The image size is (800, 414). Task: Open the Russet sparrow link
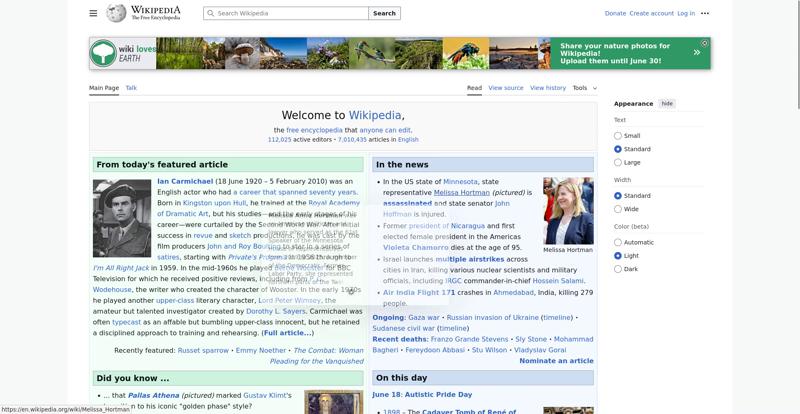pos(203,350)
